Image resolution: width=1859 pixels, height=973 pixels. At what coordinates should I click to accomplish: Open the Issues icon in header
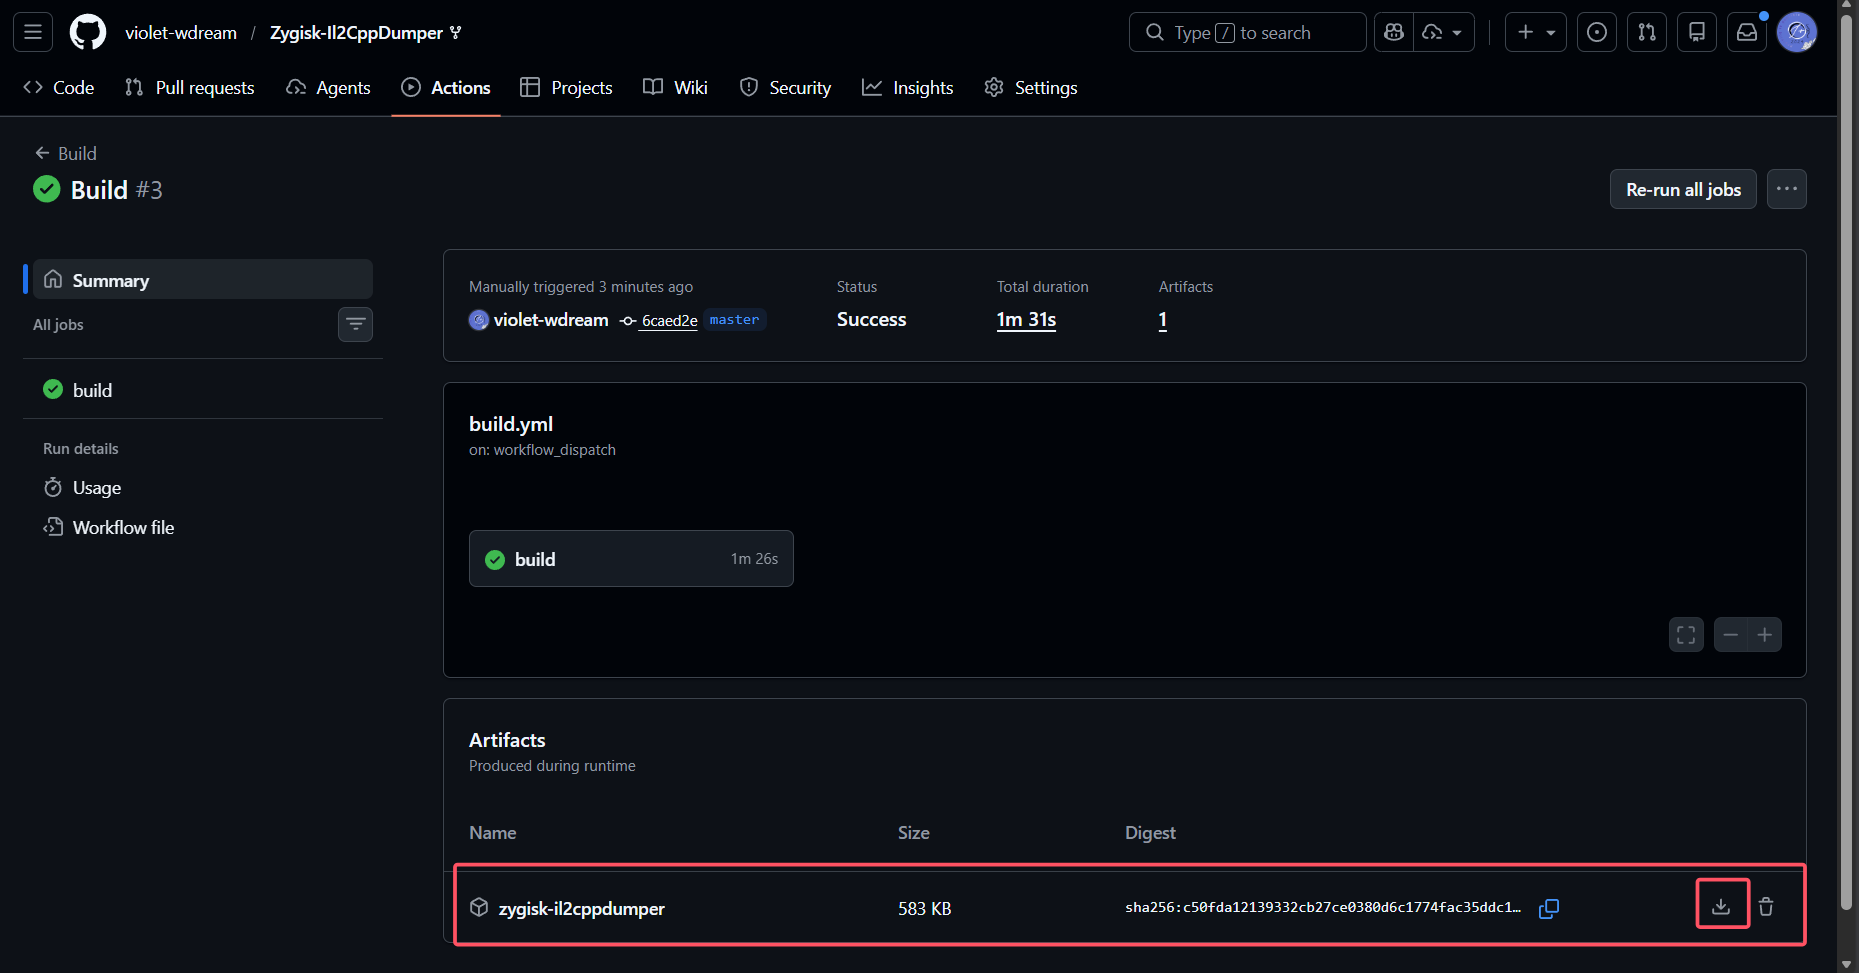pyautogui.click(x=1597, y=32)
